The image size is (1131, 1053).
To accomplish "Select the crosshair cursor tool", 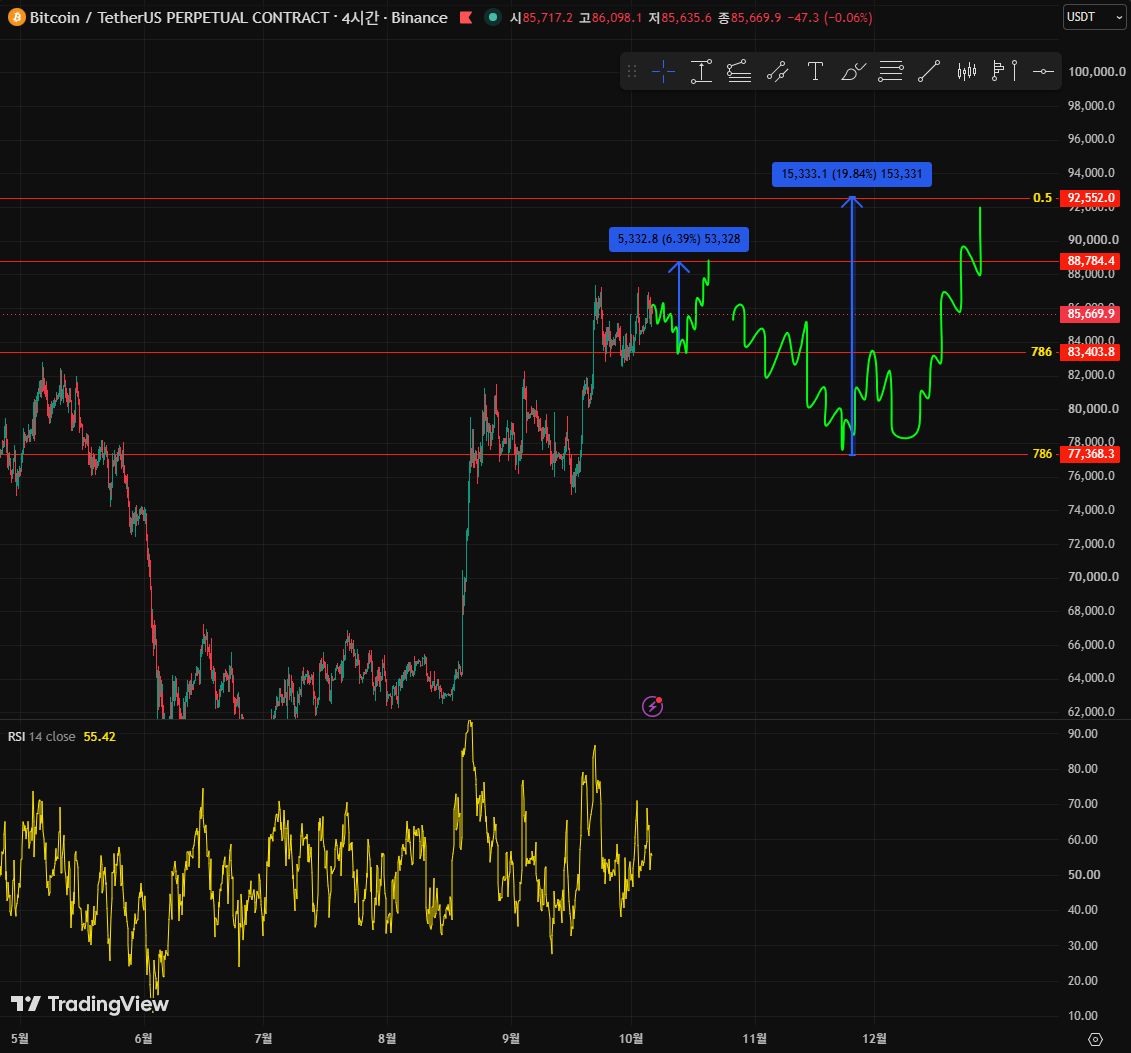I will (663, 71).
